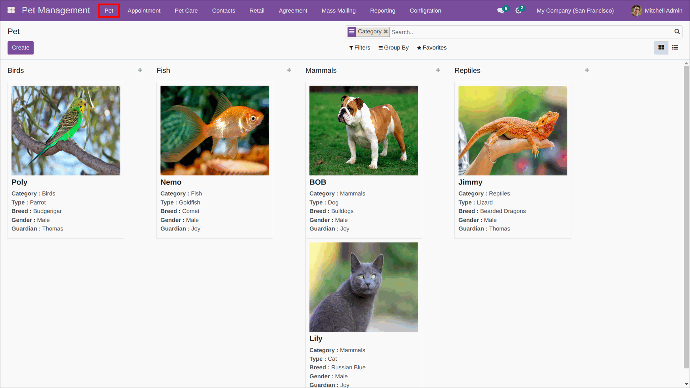Click the Fish column header

(163, 70)
